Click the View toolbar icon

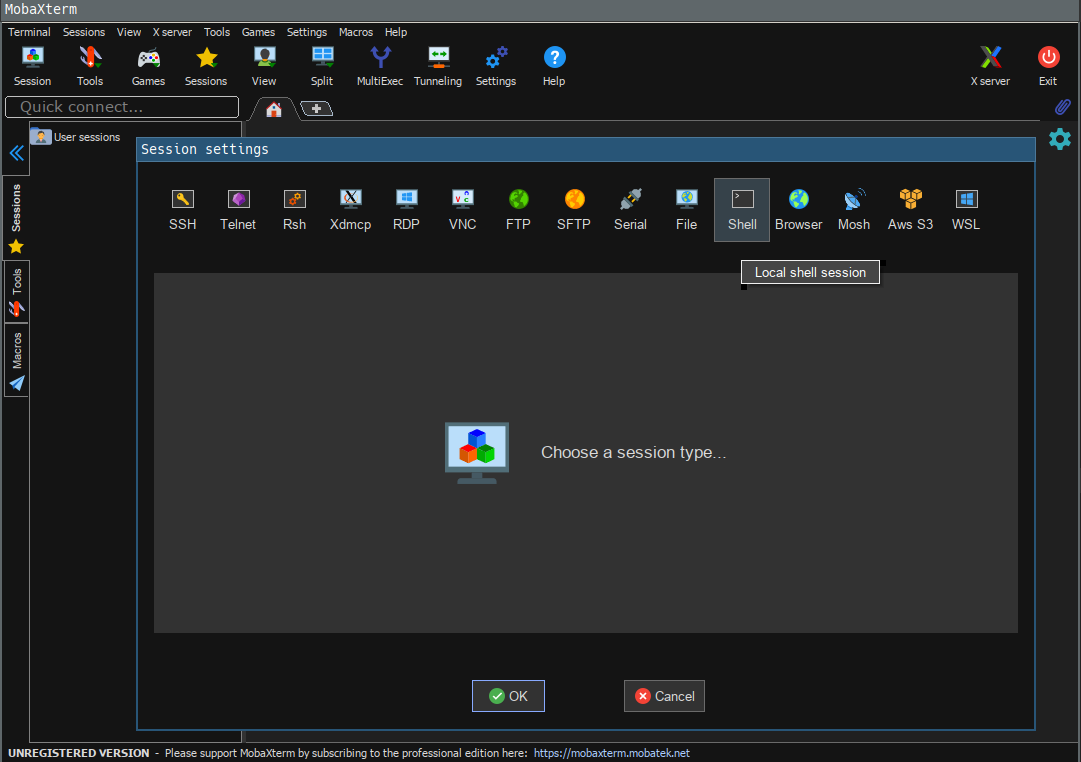[264, 66]
